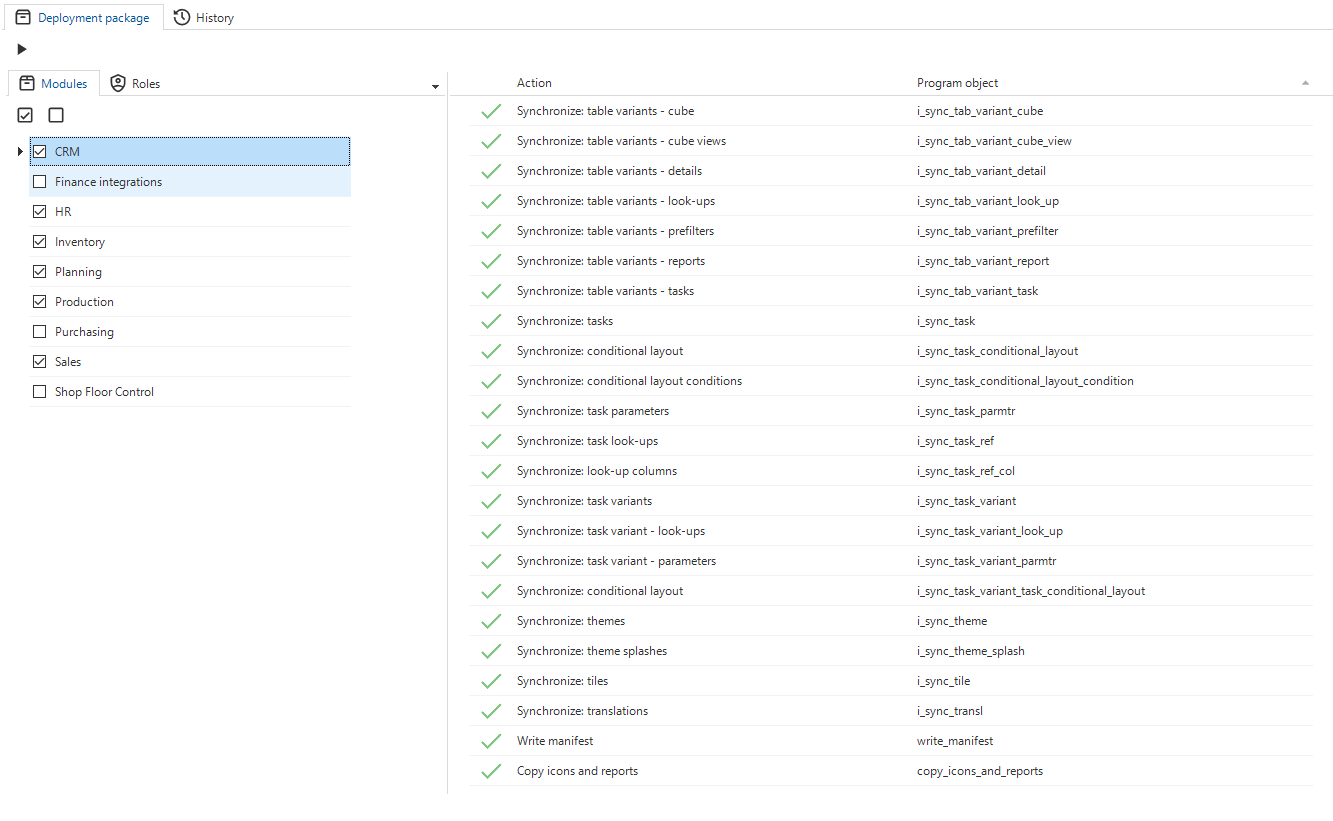This screenshot has width=1333, height=821.
Task: Expand the CRM tree node arrow
Action: pyautogui.click(x=20, y=152)
